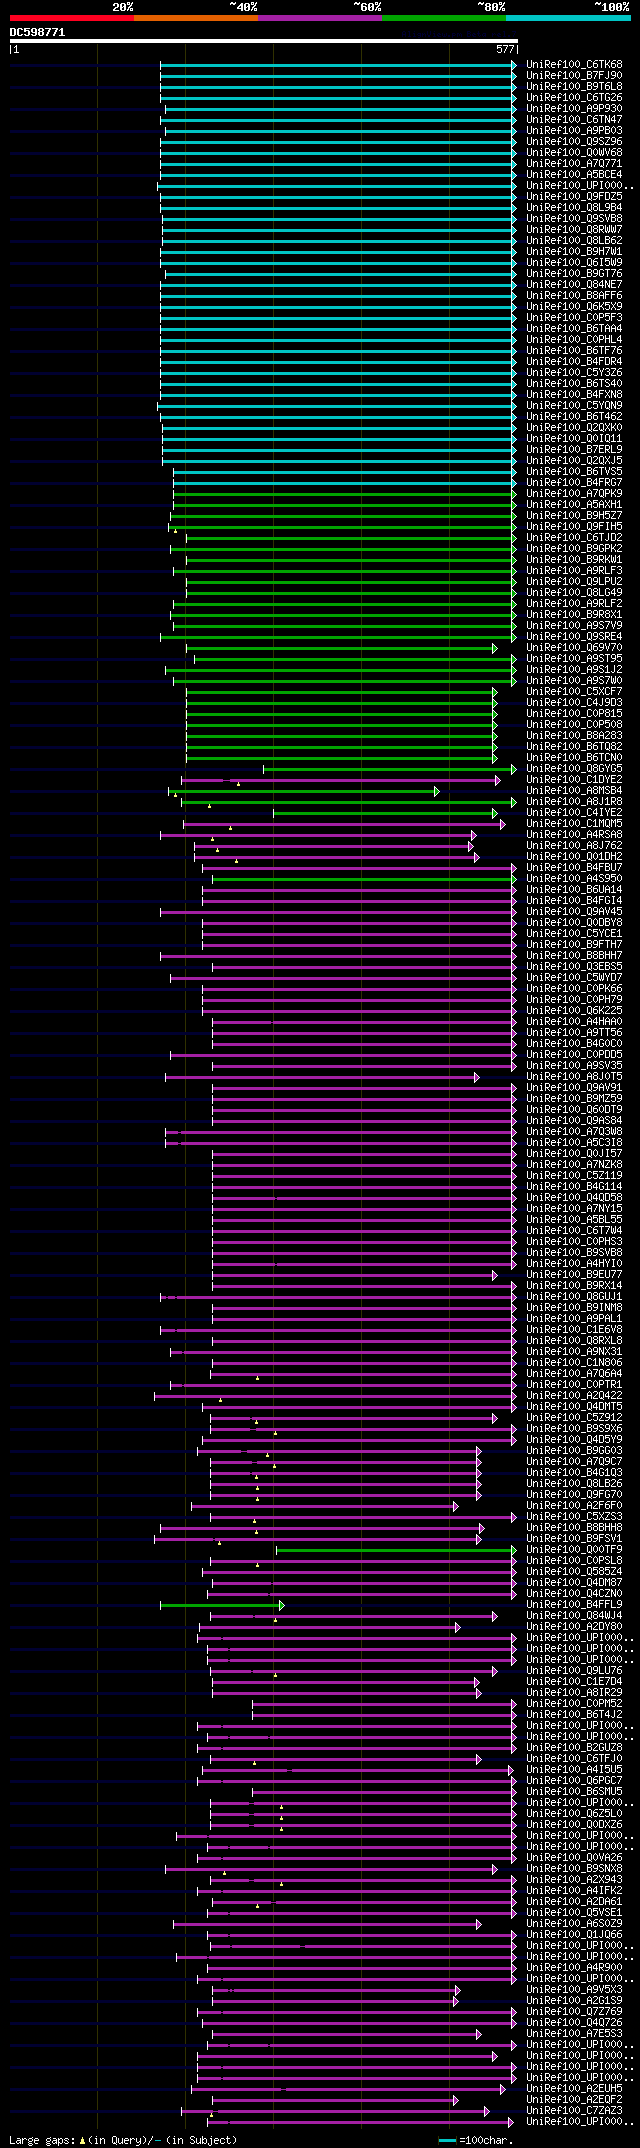
Task: Click the red 20% legend segment
Action: [72, 18]
